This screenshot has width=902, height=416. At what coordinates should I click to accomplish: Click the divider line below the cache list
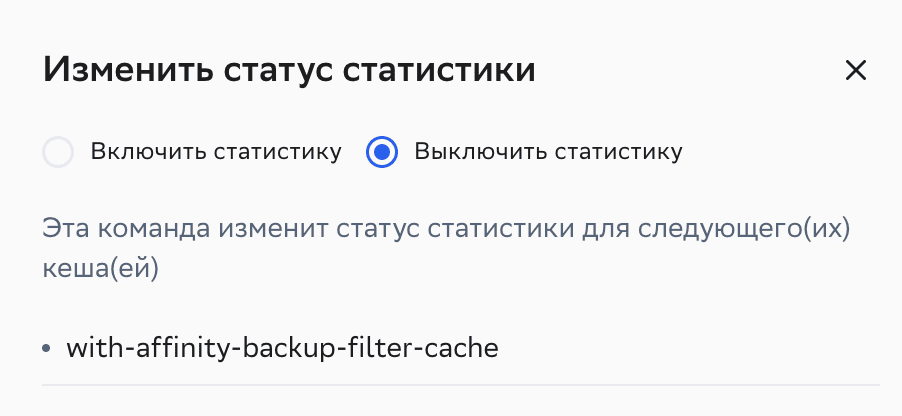click(x=460, y=384)
